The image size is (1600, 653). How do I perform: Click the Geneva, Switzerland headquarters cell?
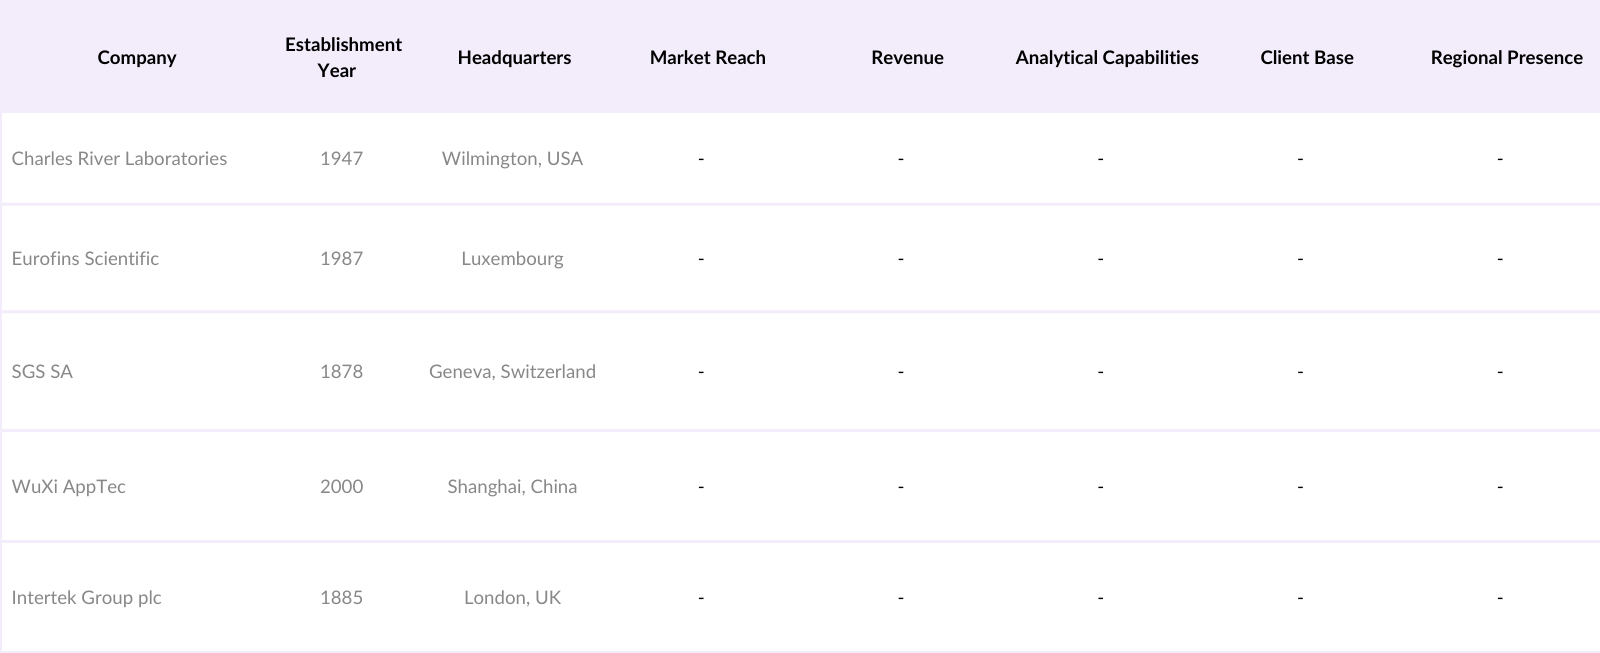click(x=512, y=371)
